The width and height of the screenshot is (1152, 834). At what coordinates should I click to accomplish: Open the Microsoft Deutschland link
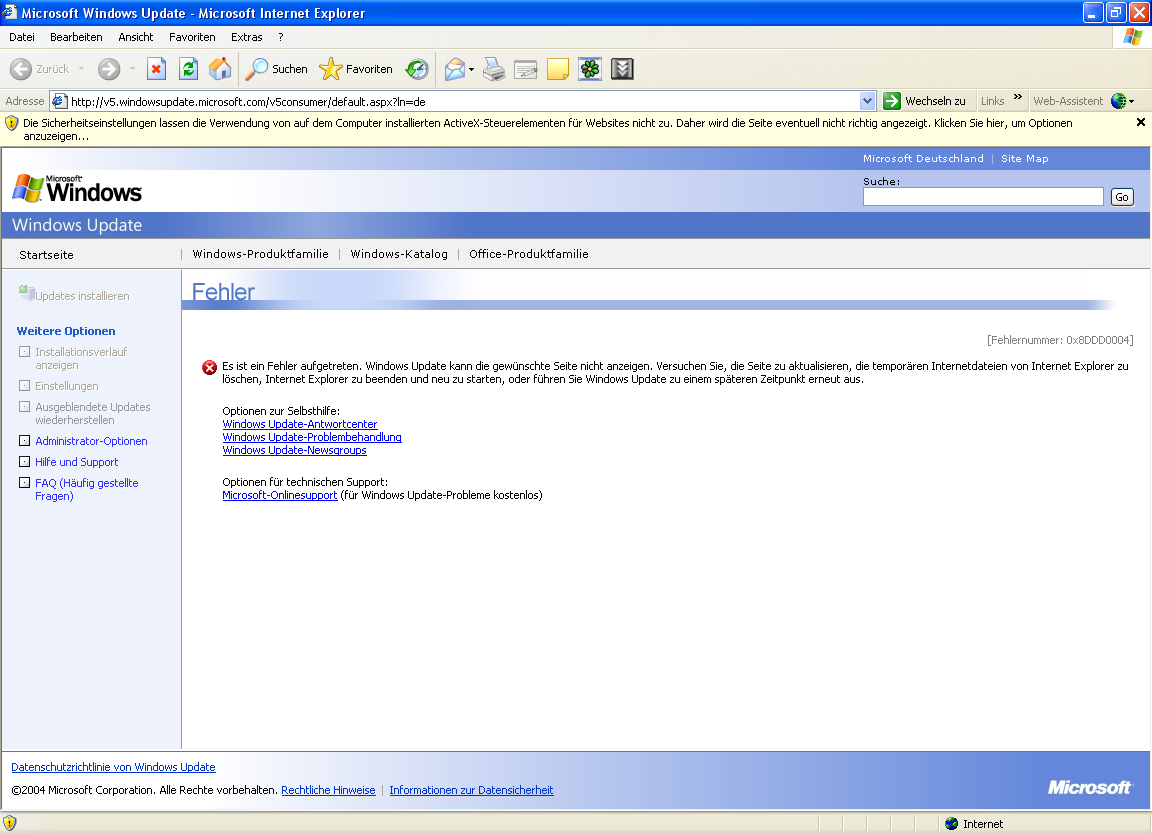[923, 159]
